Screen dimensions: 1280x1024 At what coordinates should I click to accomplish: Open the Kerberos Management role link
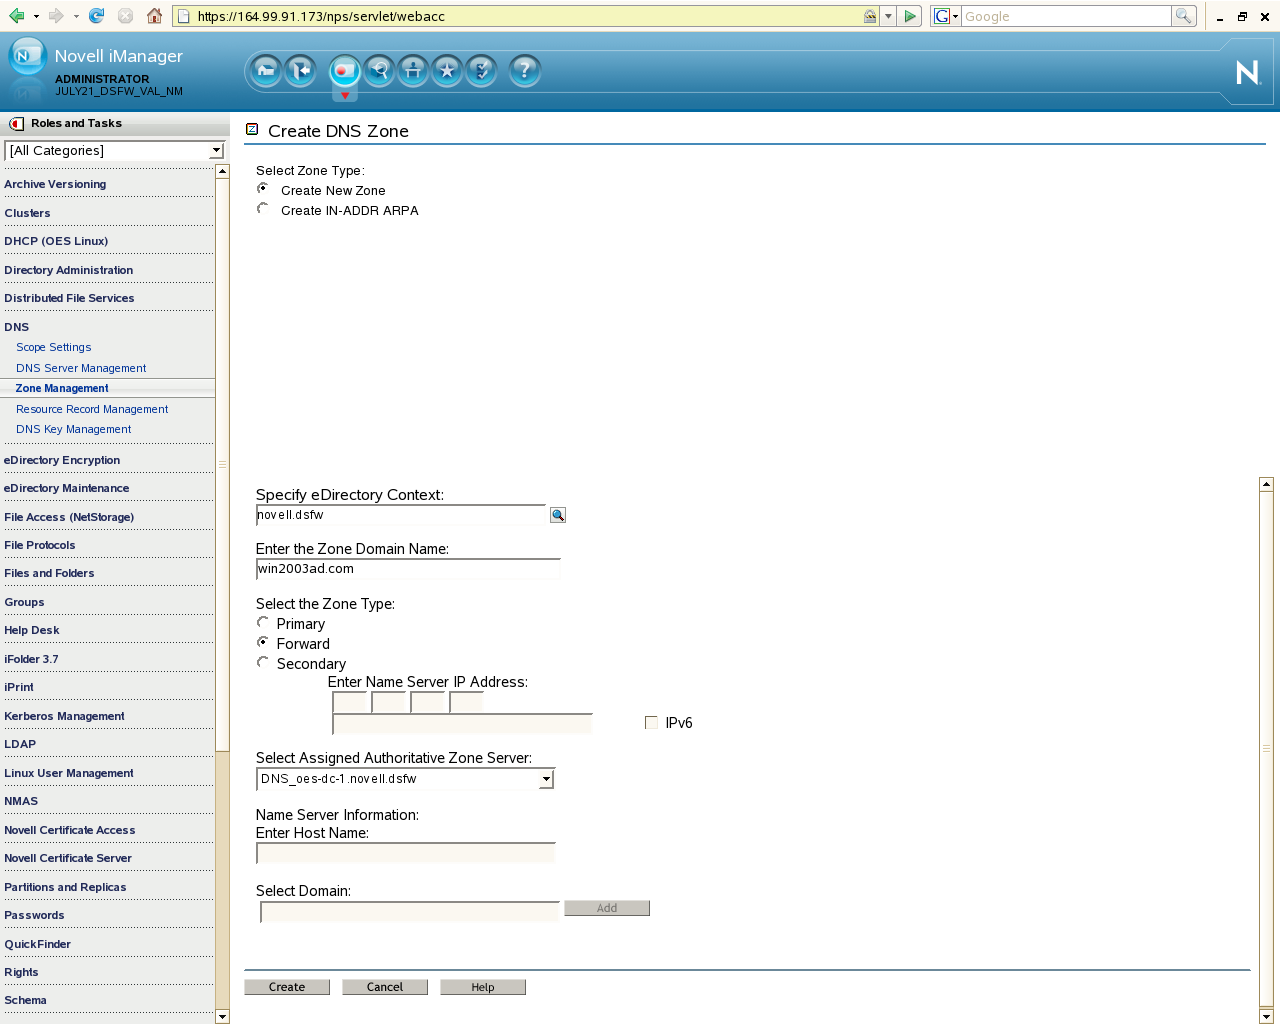click(64, 716)
